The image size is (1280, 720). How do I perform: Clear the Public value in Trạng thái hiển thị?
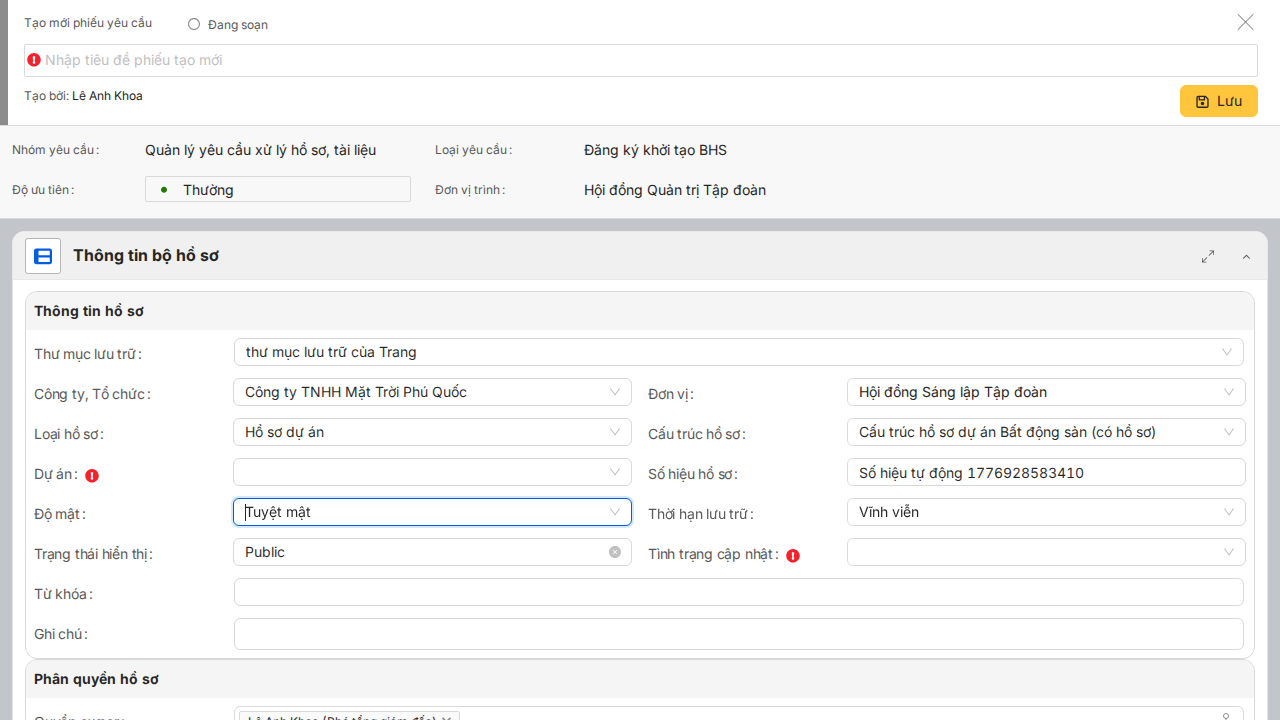click(x=615, y=552)
